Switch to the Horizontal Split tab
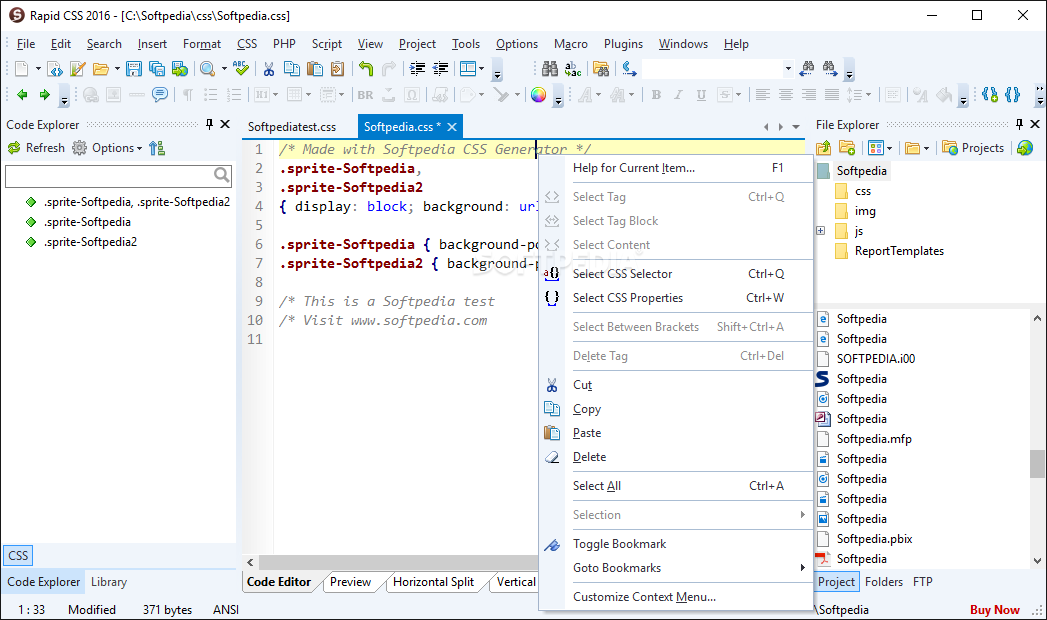The height and width of the screenshot is (620, 1047). (x=433, y=582)
